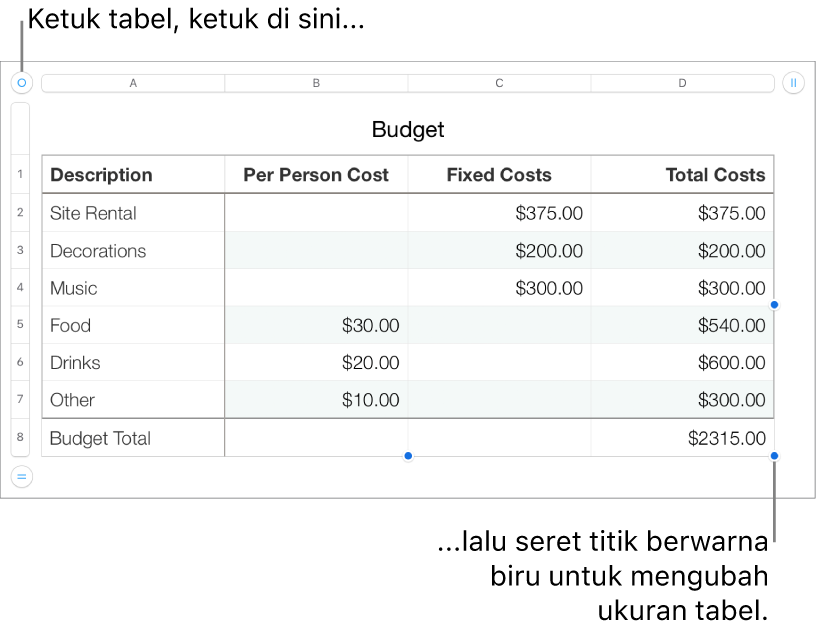The height and width of the screenshot is (630, 817).
Task: Select column A header
Action: [133, 83]
